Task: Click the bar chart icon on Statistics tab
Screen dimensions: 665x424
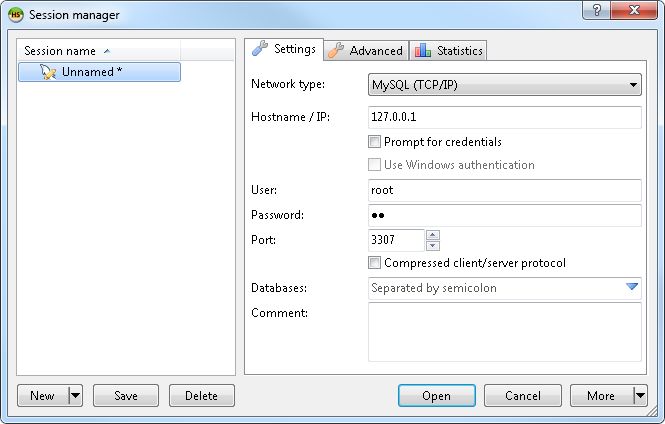Action: point(423,50)
